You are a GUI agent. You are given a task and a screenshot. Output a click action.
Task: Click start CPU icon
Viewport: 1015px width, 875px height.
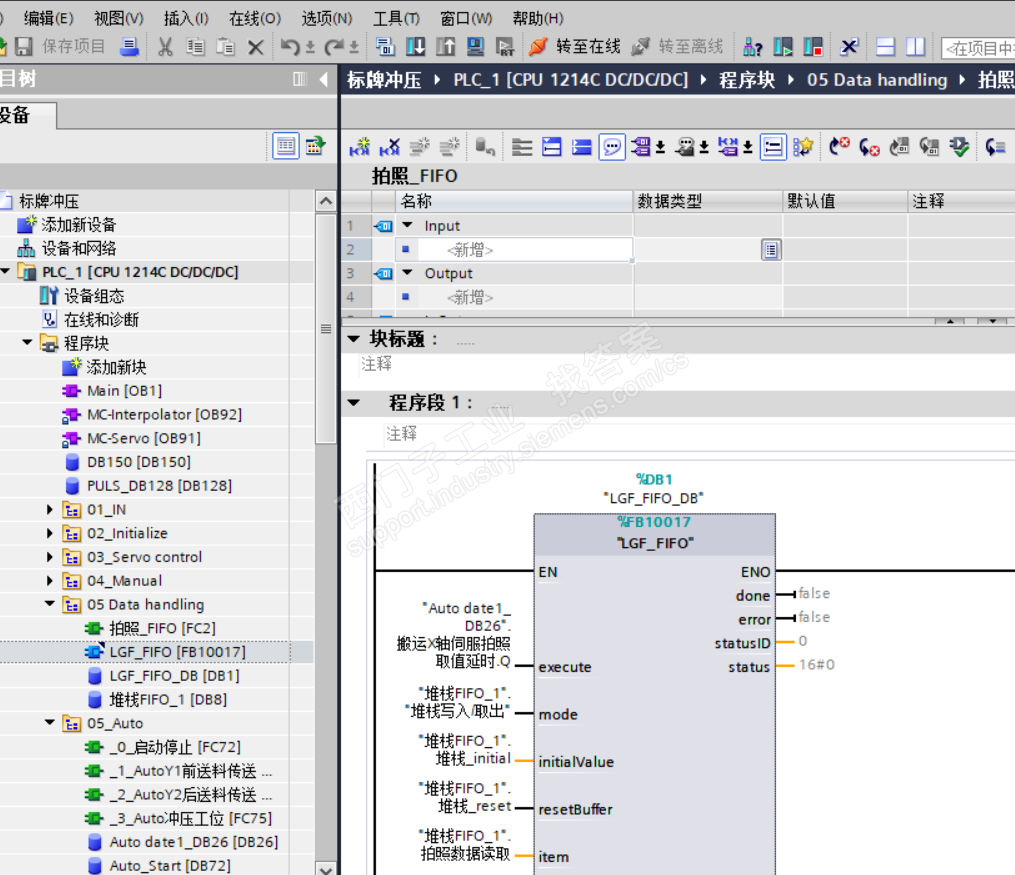[783, 47]
